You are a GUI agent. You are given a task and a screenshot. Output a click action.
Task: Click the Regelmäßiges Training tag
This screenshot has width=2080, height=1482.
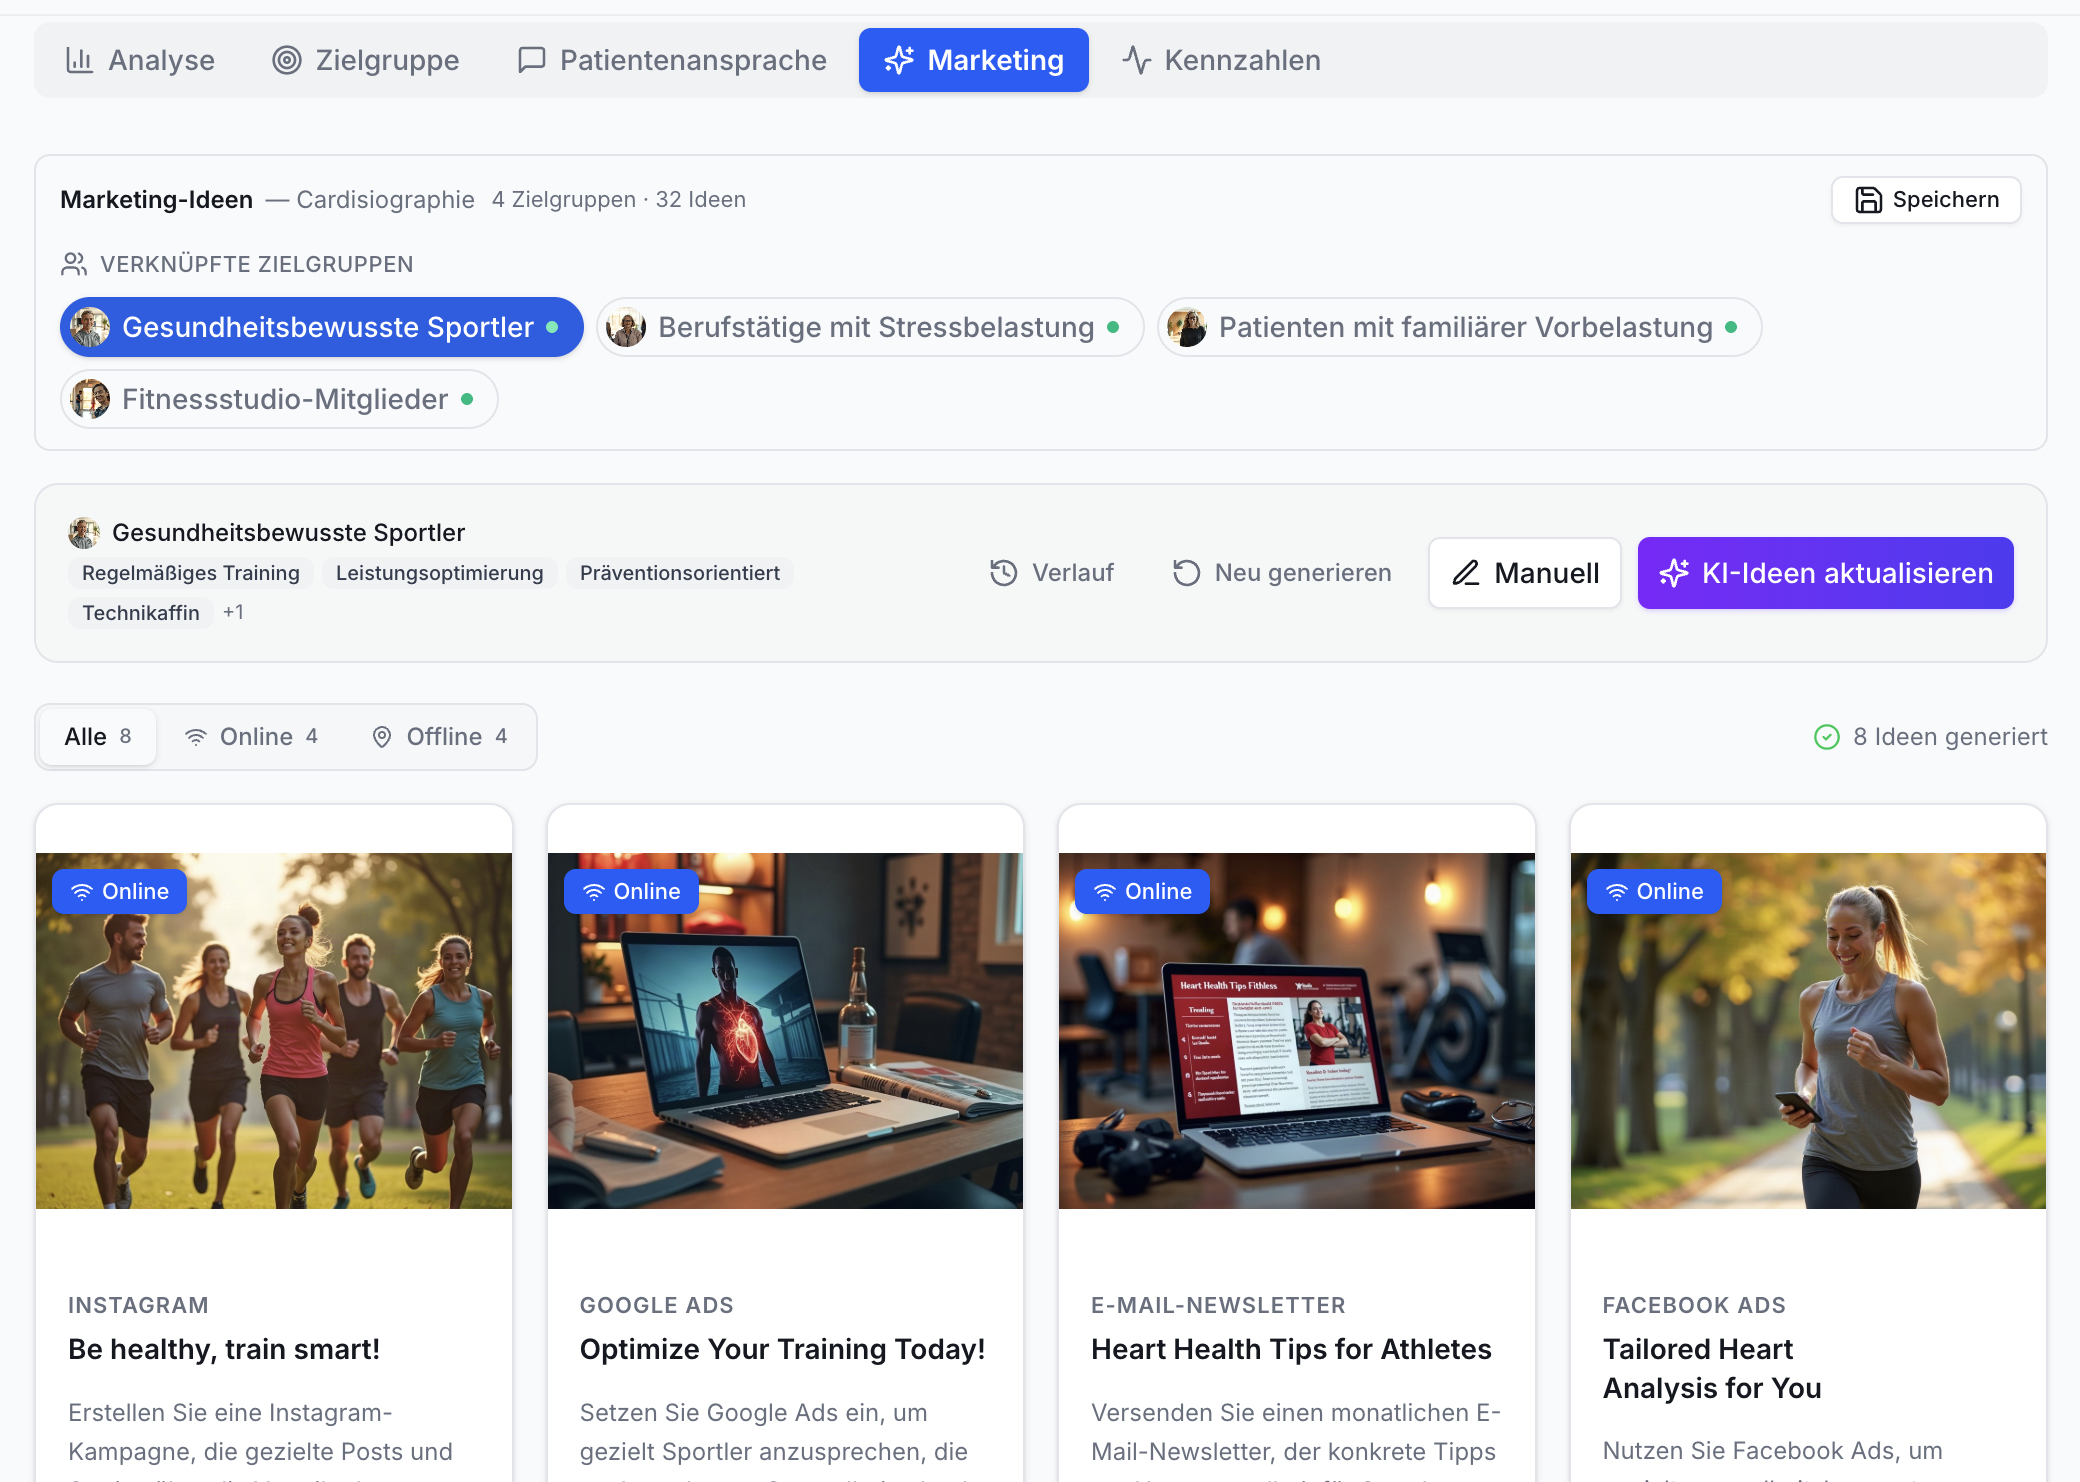click(x=191, y=573)
